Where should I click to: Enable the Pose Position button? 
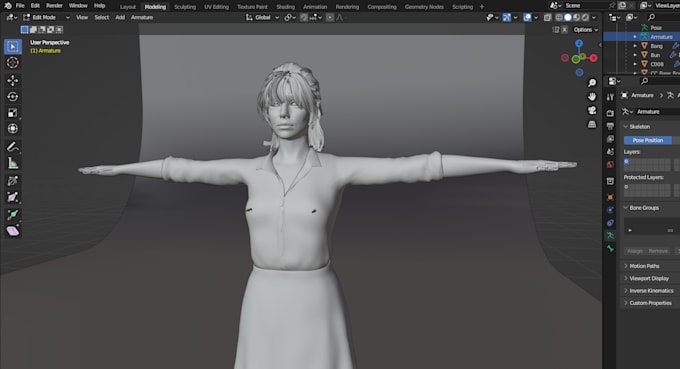[647, 140]
